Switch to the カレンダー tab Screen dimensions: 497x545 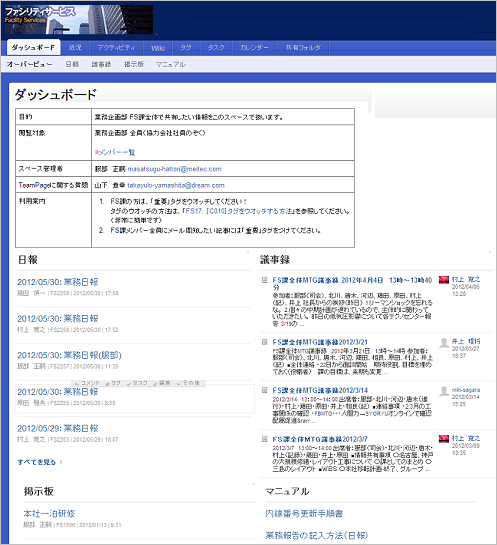tap(254, 48)
